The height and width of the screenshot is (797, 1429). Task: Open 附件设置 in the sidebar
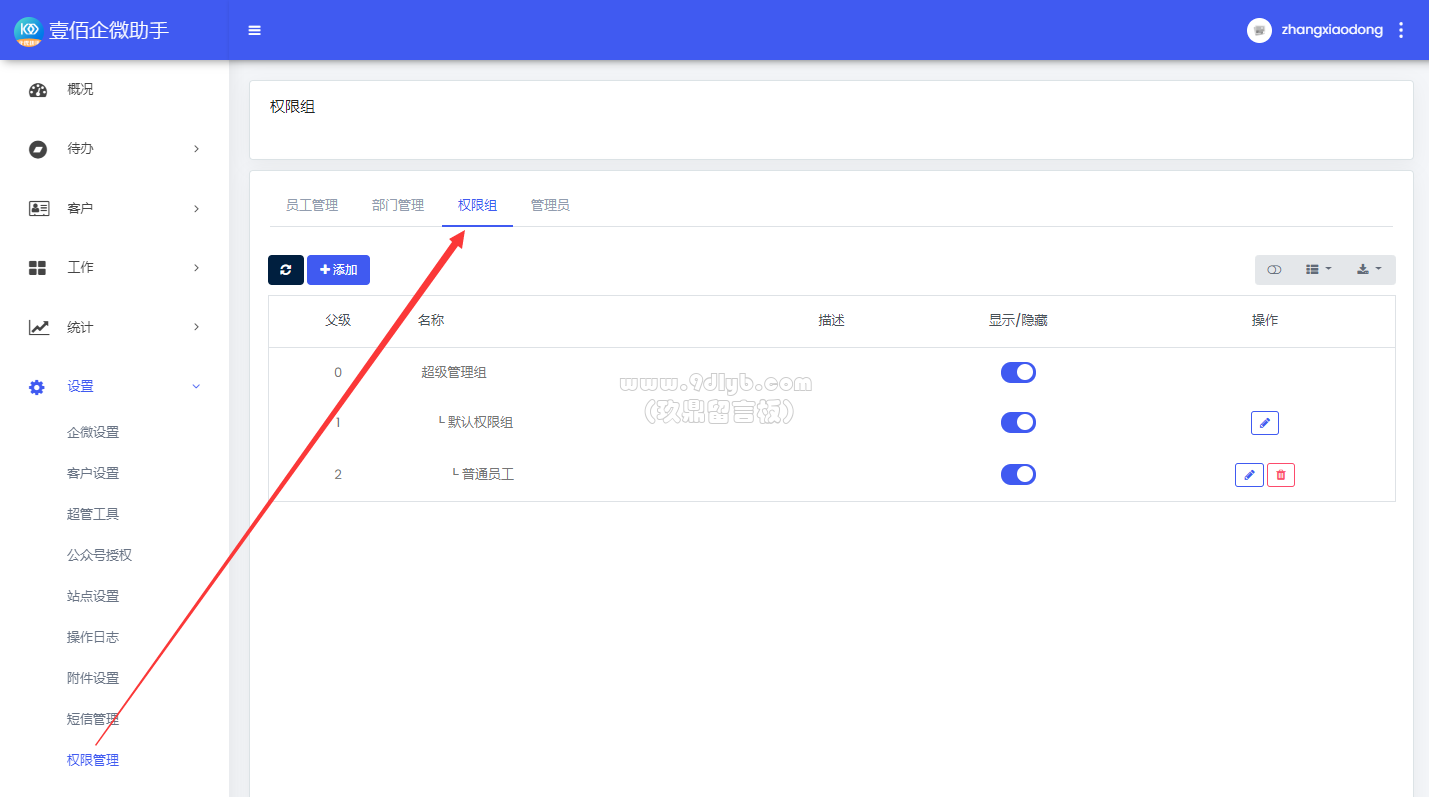point(93,678)
